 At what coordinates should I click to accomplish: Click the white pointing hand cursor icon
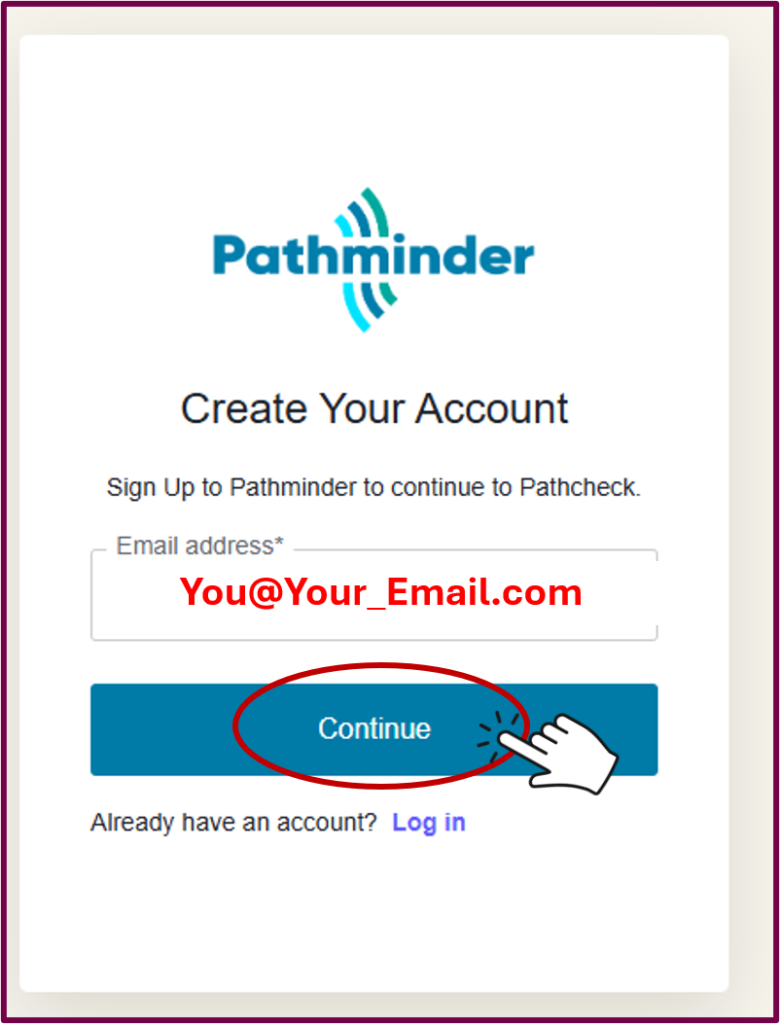(559, 753)
